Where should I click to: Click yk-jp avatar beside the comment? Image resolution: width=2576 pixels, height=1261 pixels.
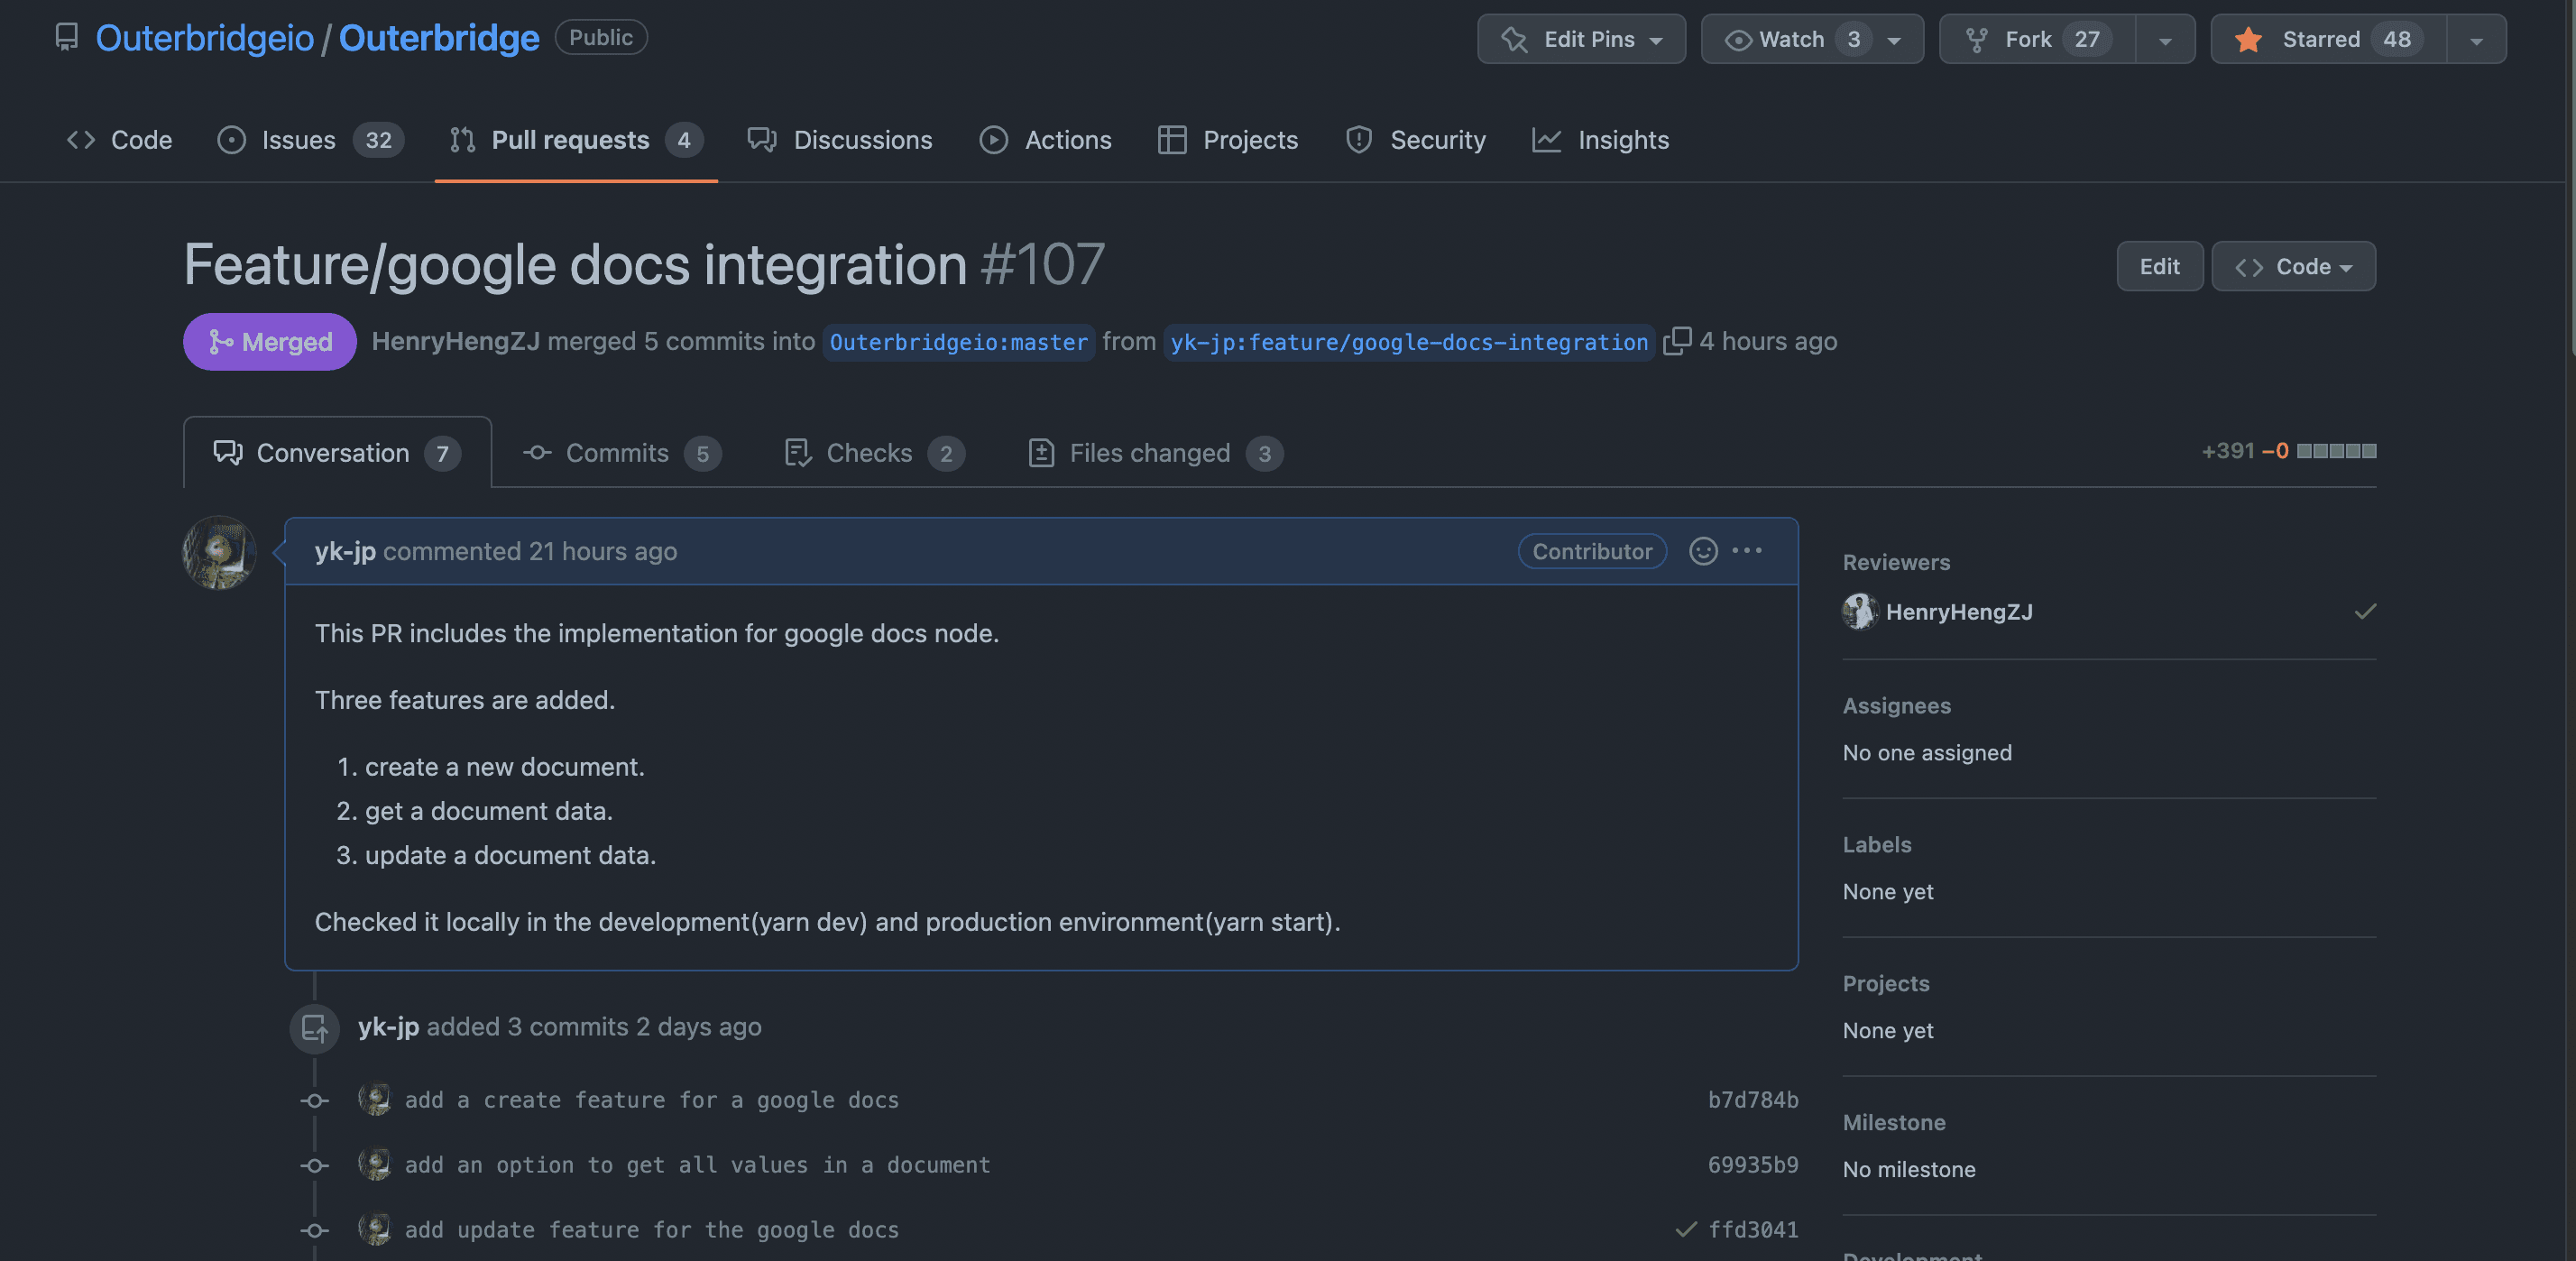click(x=219, y=552)
